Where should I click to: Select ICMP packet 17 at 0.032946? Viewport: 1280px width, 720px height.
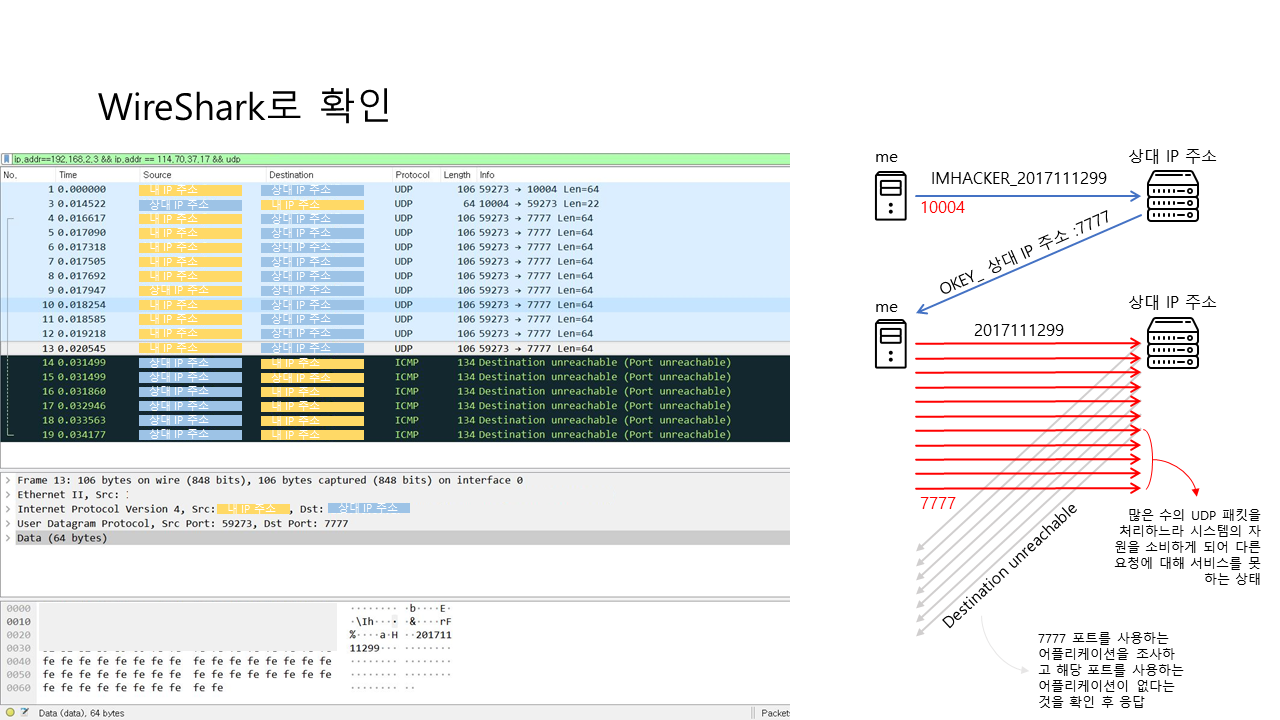(x=395, y=406)
